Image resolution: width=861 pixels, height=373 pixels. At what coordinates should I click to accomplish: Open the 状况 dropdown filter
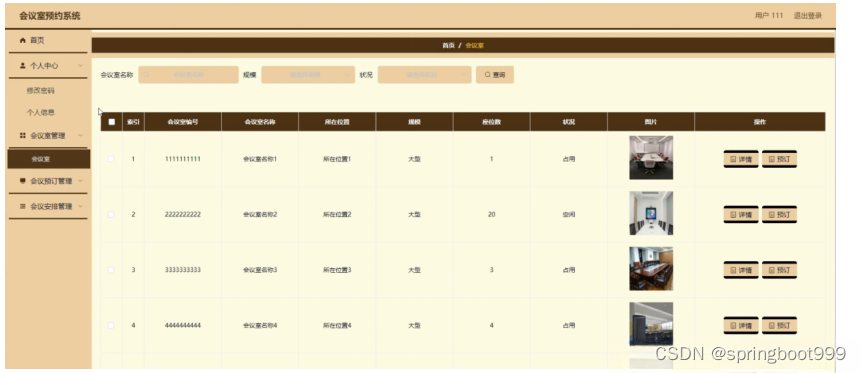[424, 75]
